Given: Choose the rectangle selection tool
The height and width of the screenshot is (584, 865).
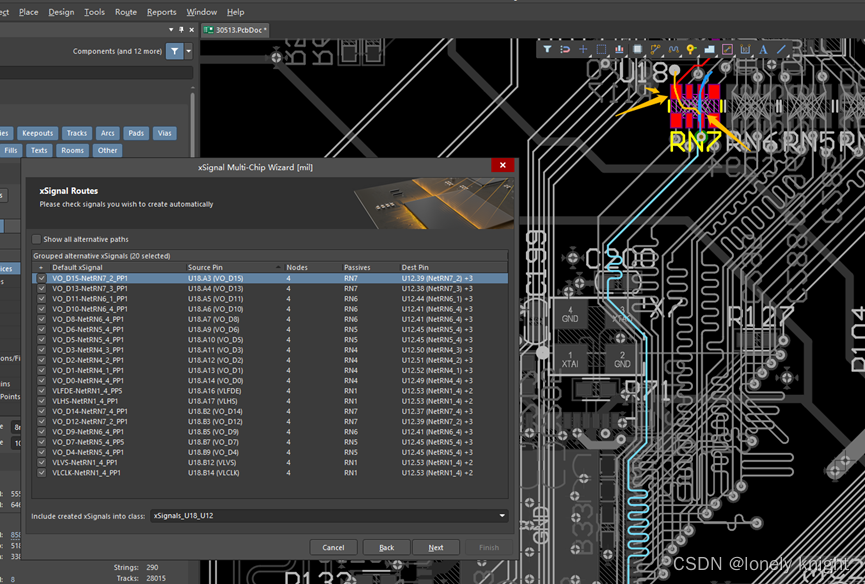Looking at the screenshot, I should pos(601,49).
